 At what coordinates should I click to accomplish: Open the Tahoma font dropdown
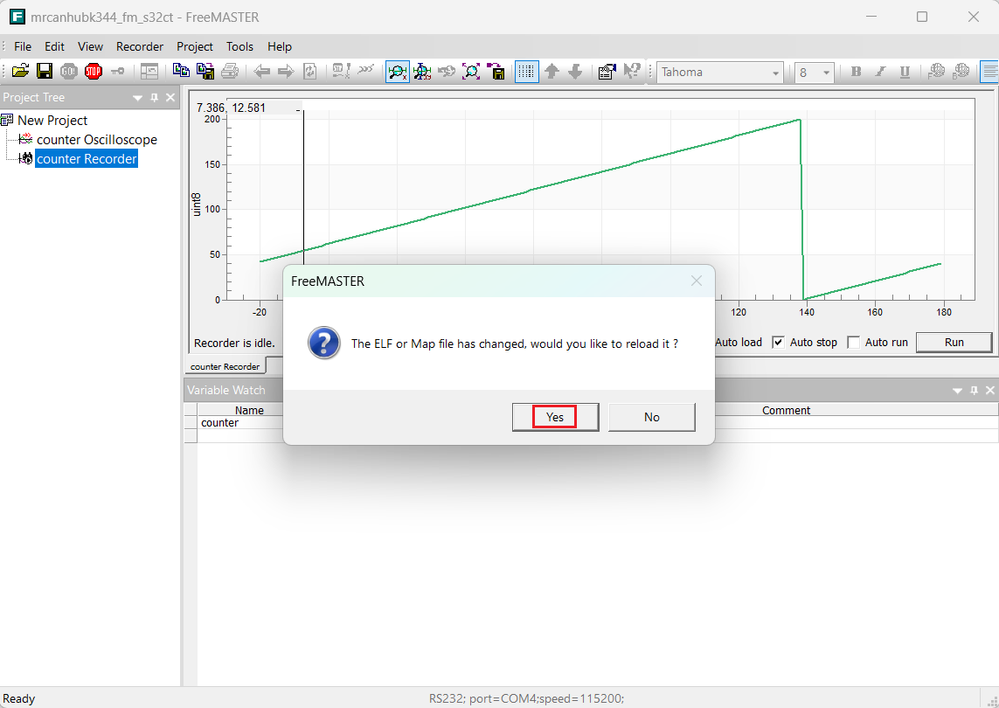[775, 73]
